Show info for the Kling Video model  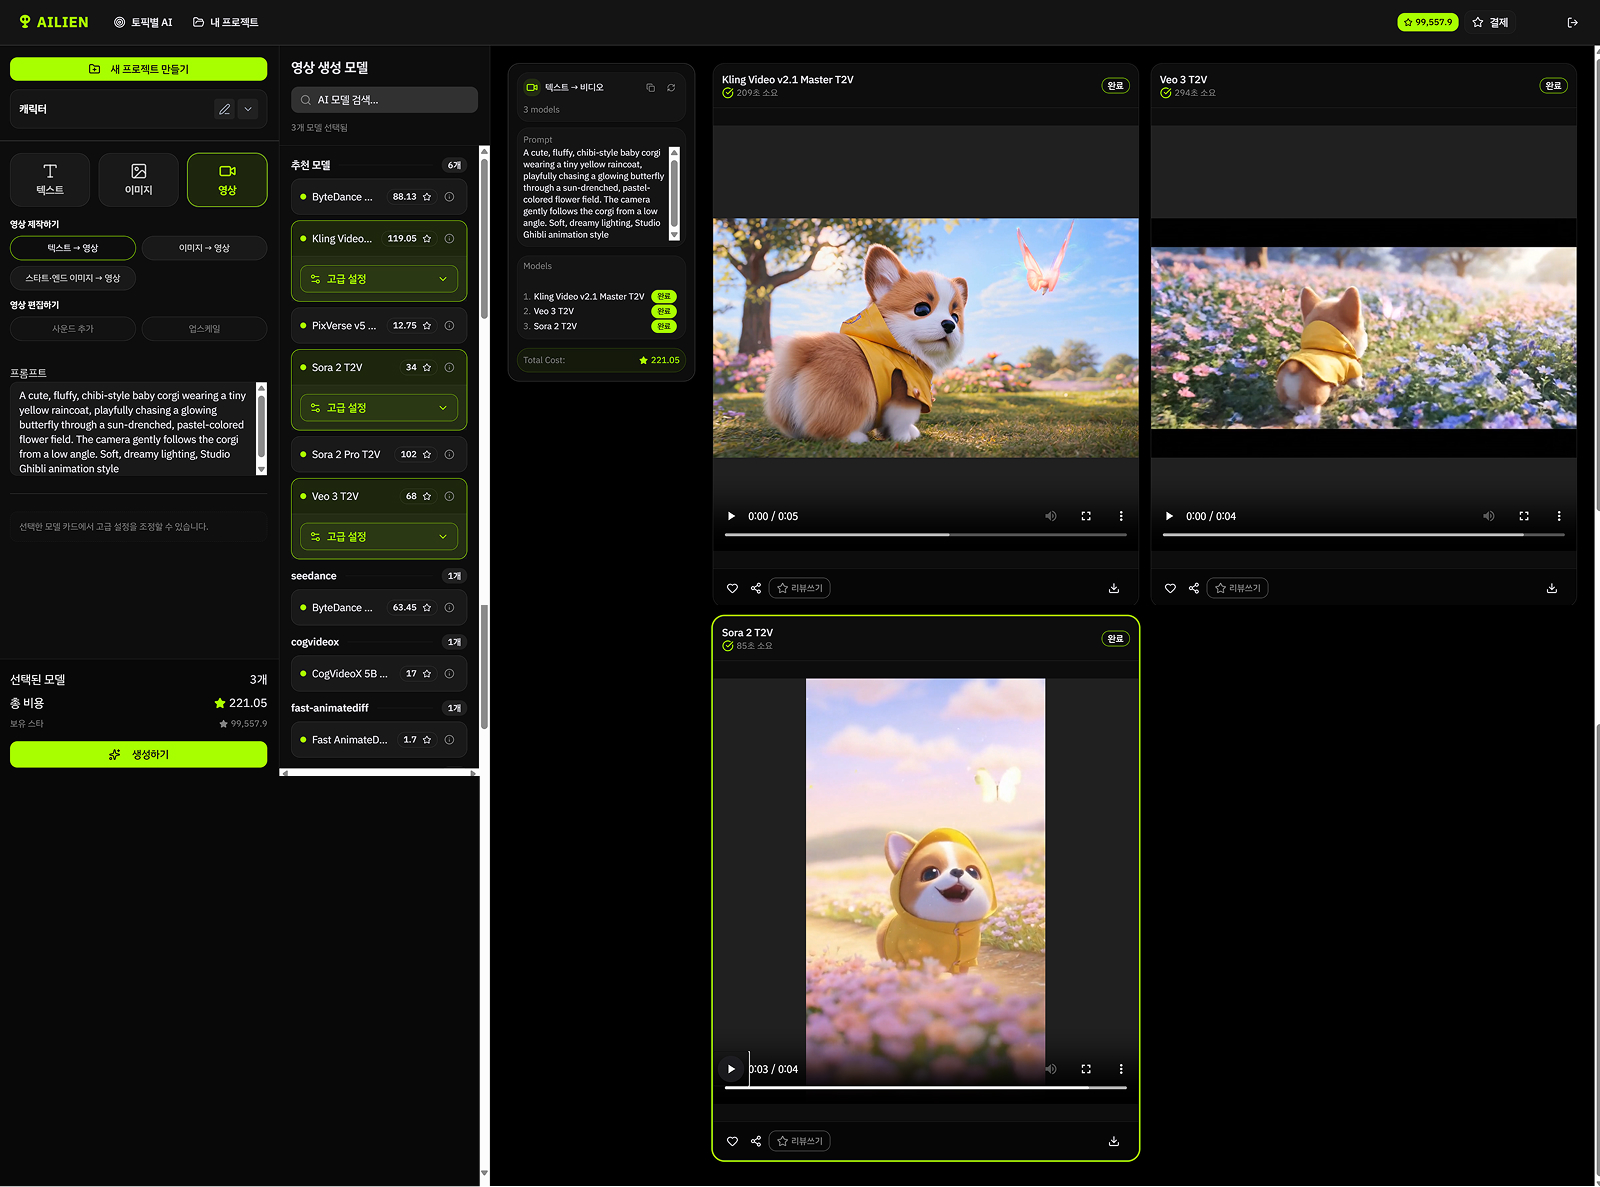click(x=449, y=238)
